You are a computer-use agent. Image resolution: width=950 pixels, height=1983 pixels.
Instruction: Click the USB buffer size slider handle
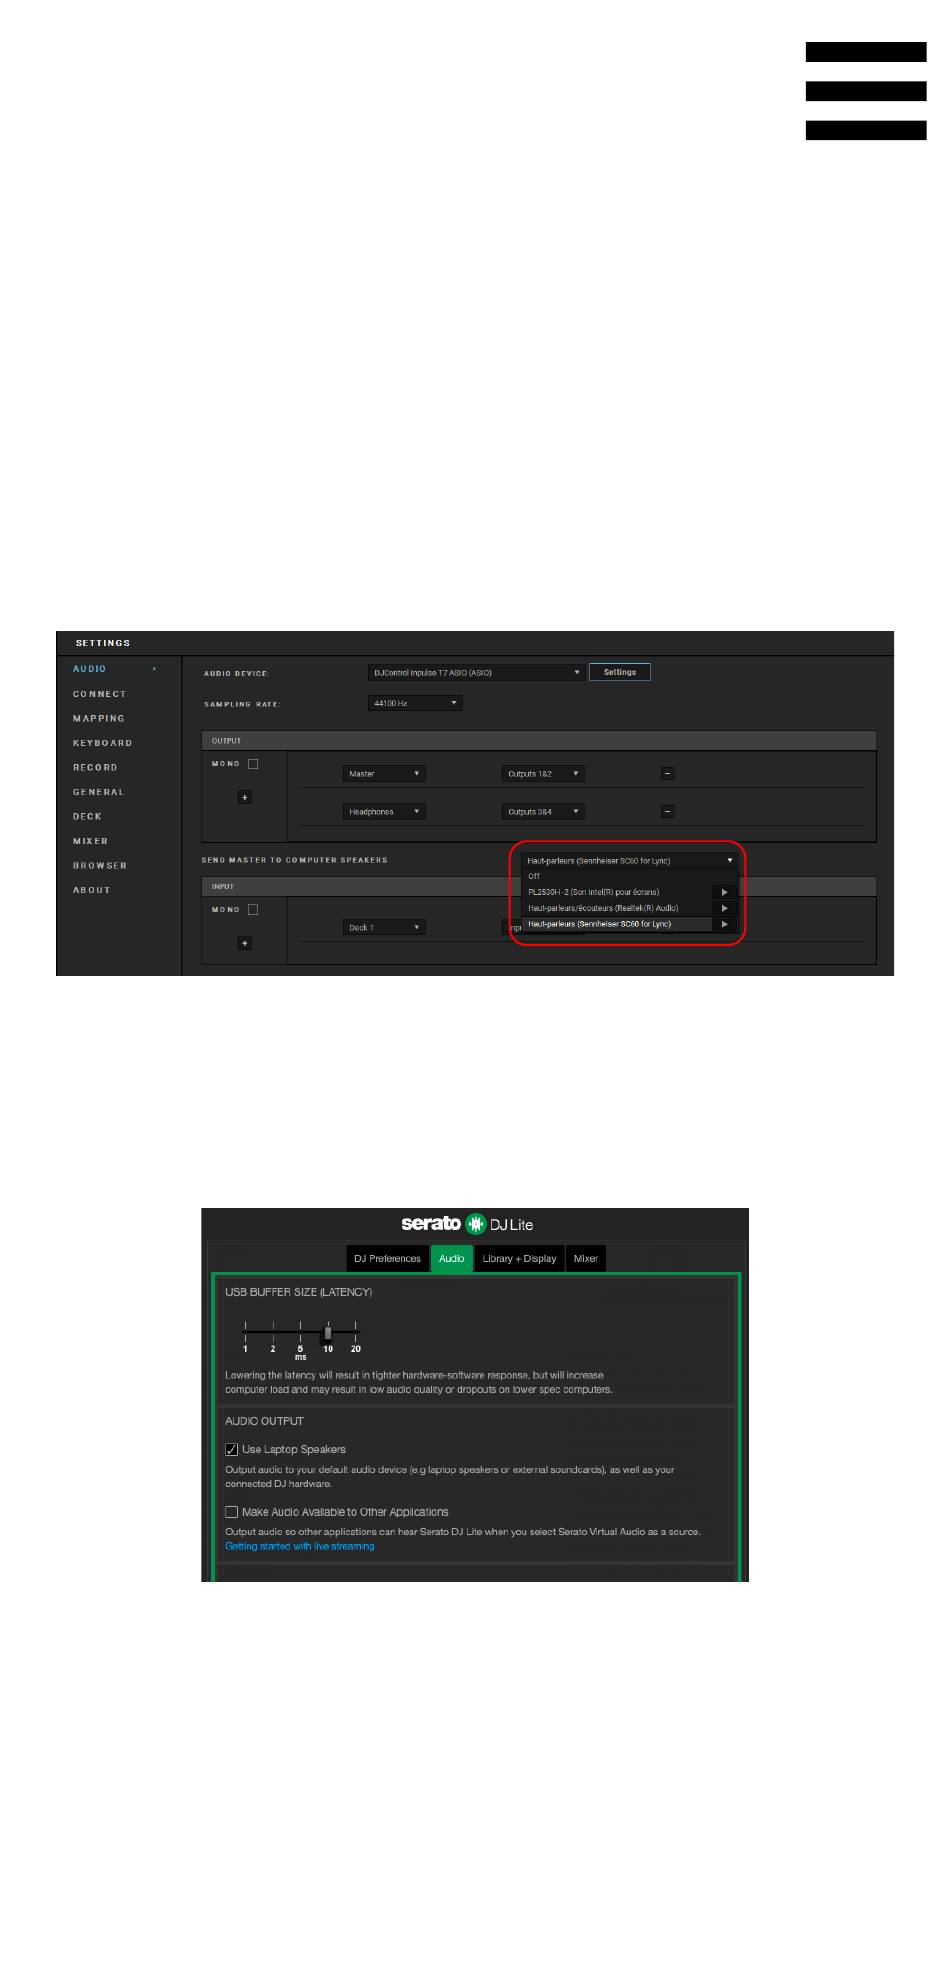pos(328,1332)
